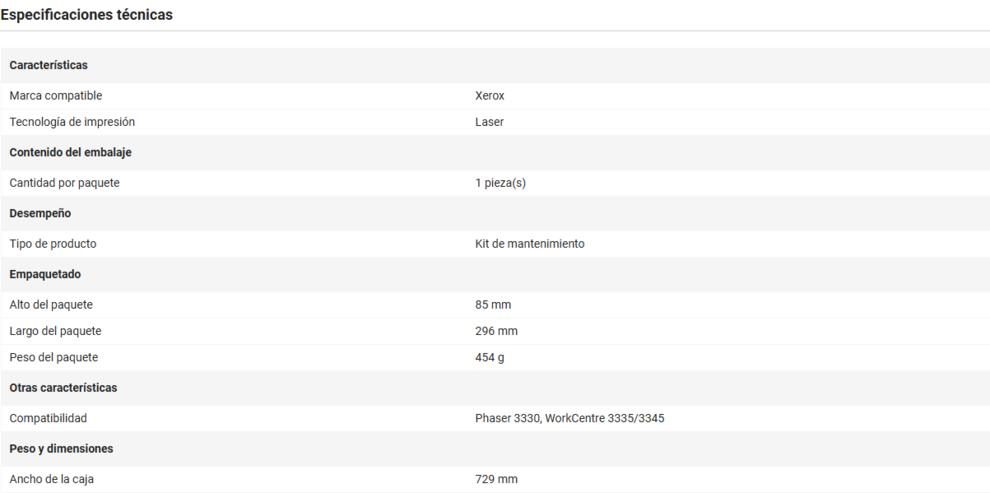990x493 pixels.
Task: Select the "454 g" weight value
Action: [489, 357]
